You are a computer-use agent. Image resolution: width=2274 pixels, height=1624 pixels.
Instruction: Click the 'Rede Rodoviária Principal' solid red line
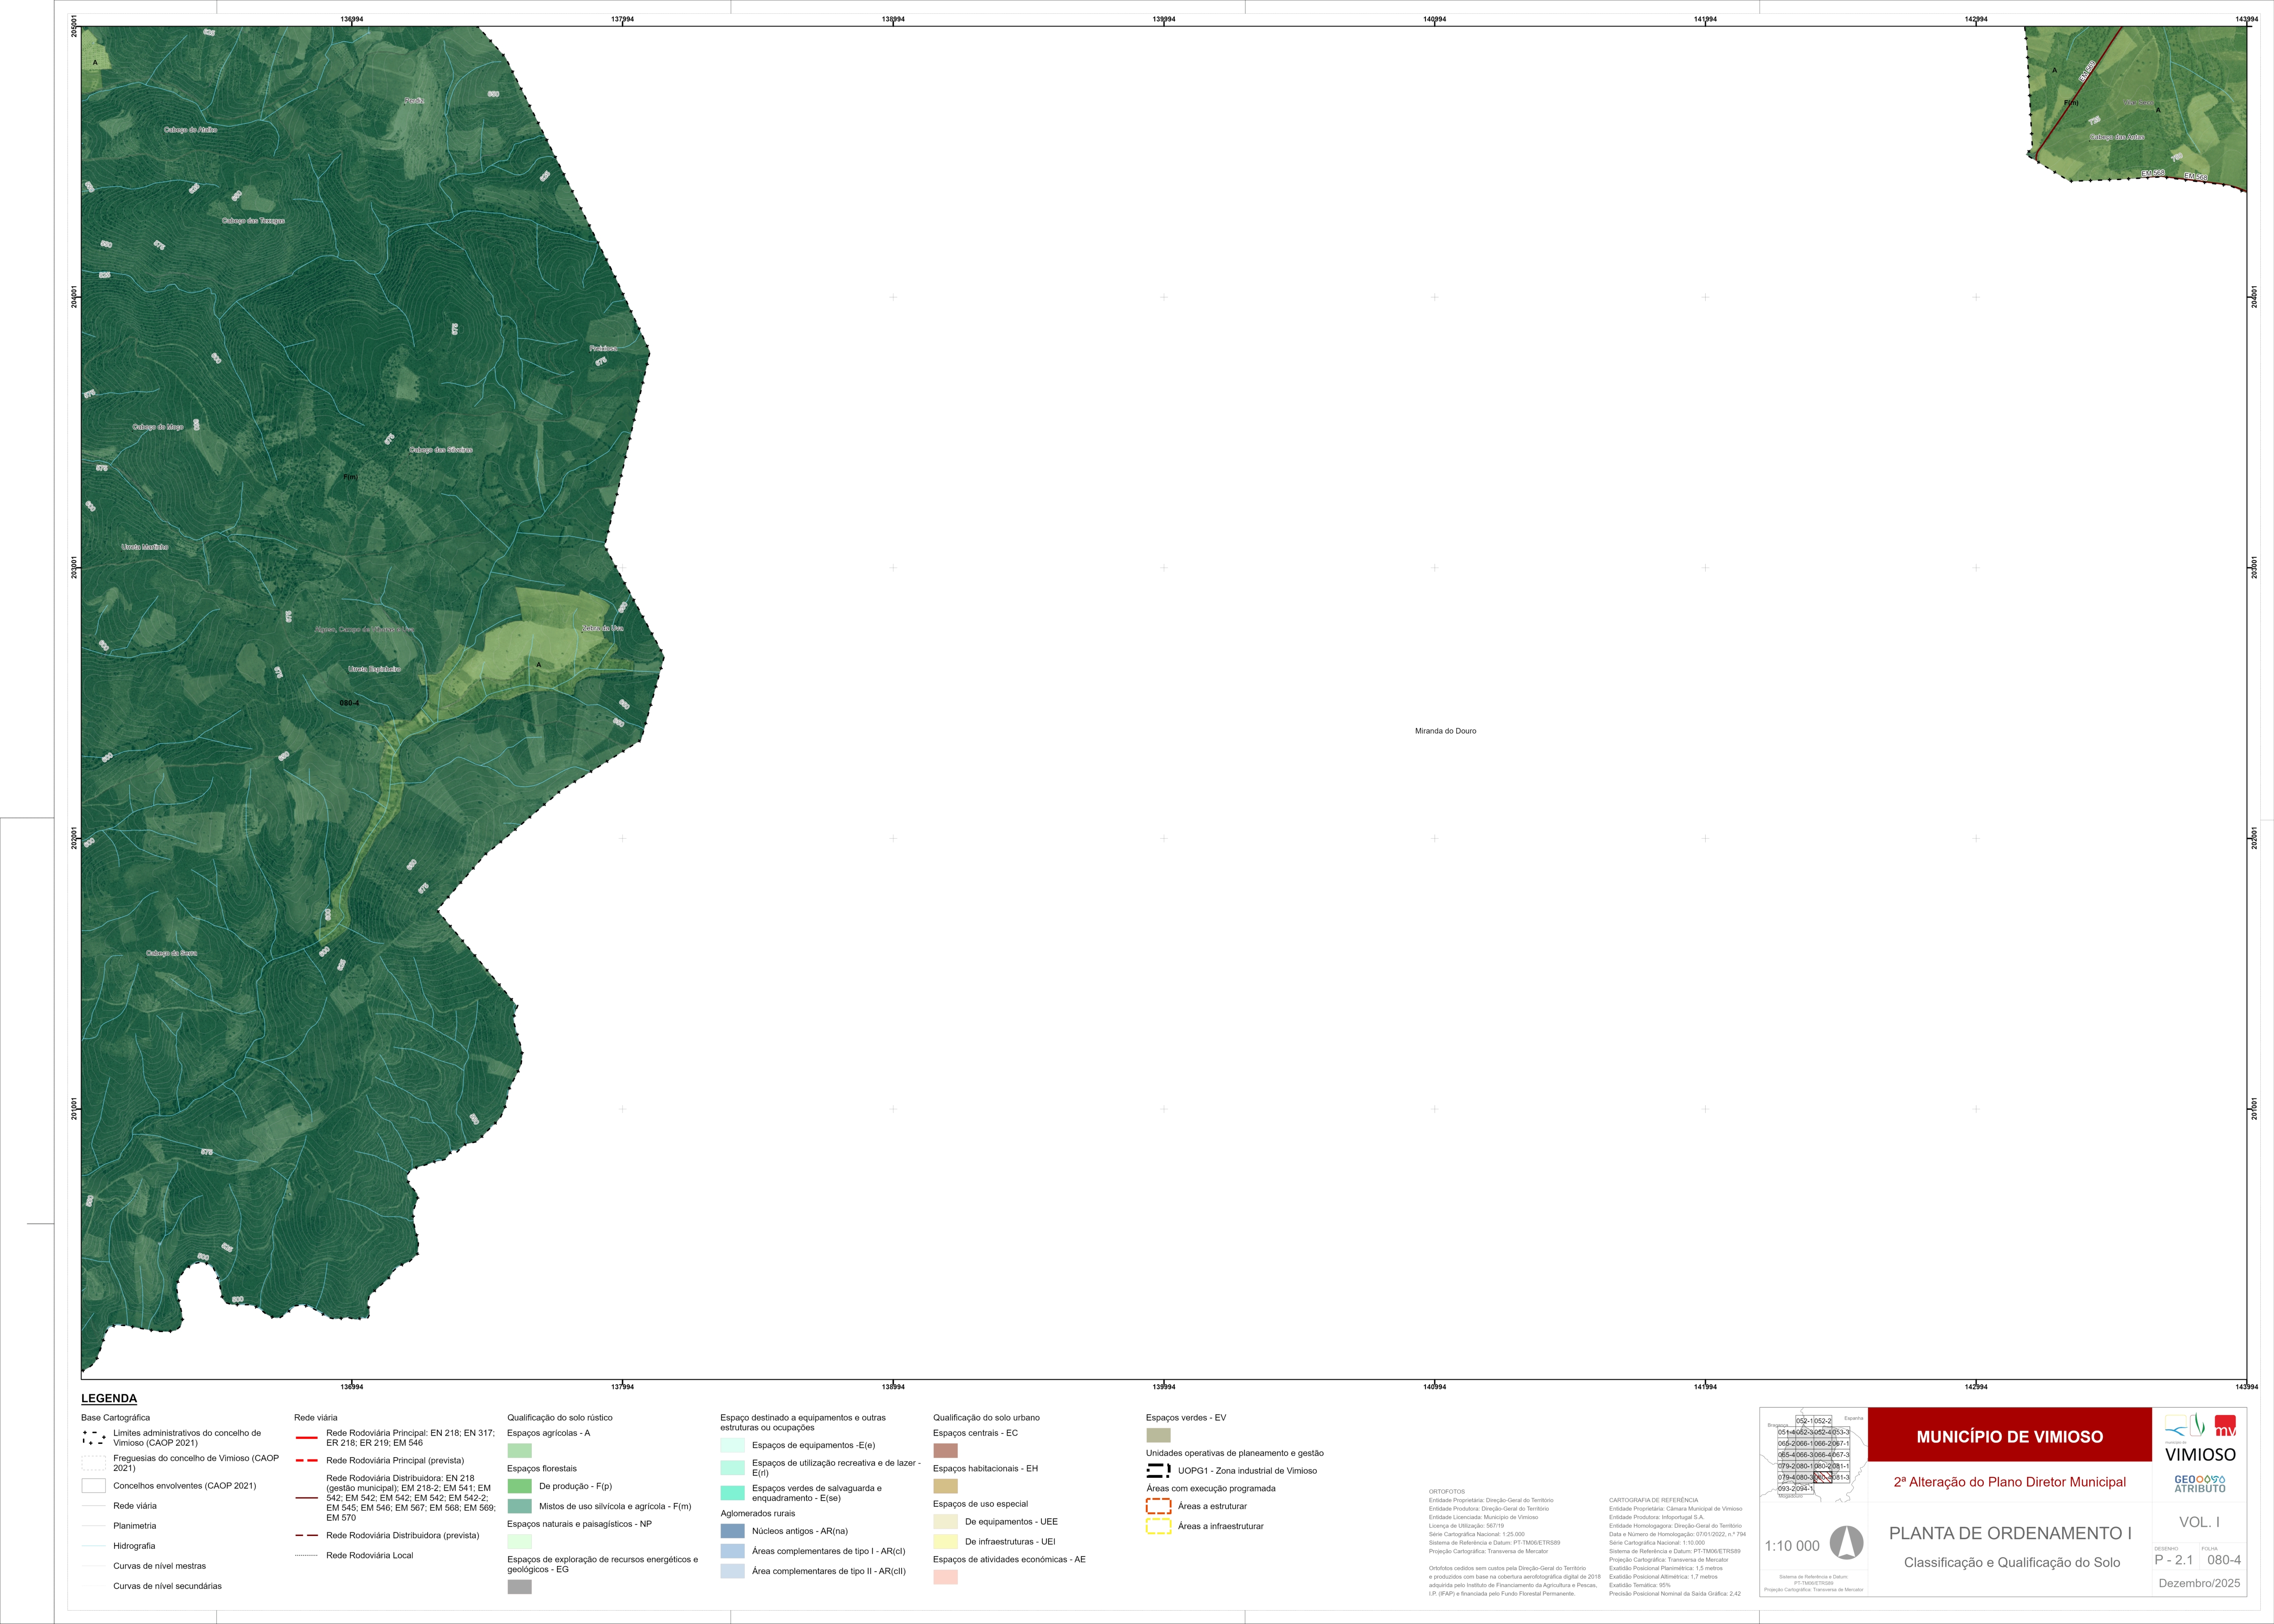(x=306, y=1438)
